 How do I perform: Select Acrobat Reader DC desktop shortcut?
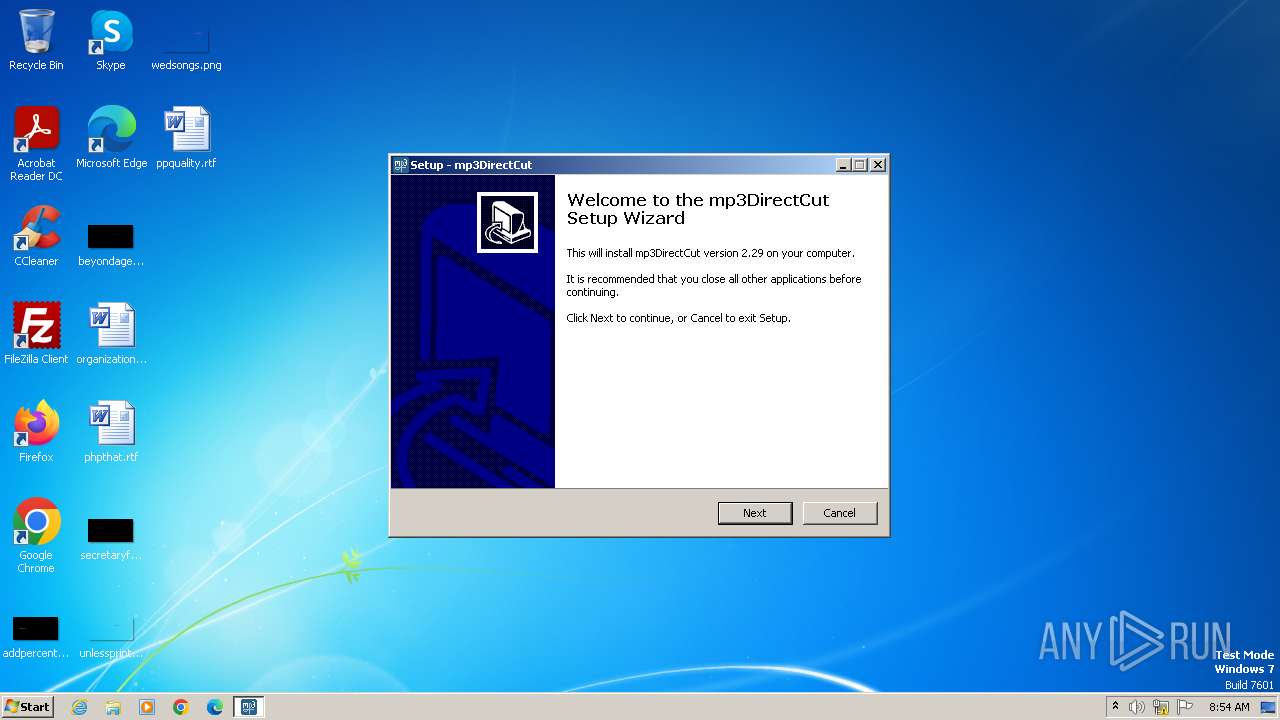point(36,144)
